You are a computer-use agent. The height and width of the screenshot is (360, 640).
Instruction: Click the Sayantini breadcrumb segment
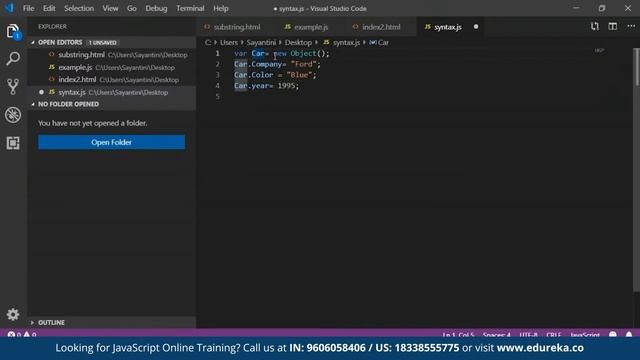click(261, 42)
